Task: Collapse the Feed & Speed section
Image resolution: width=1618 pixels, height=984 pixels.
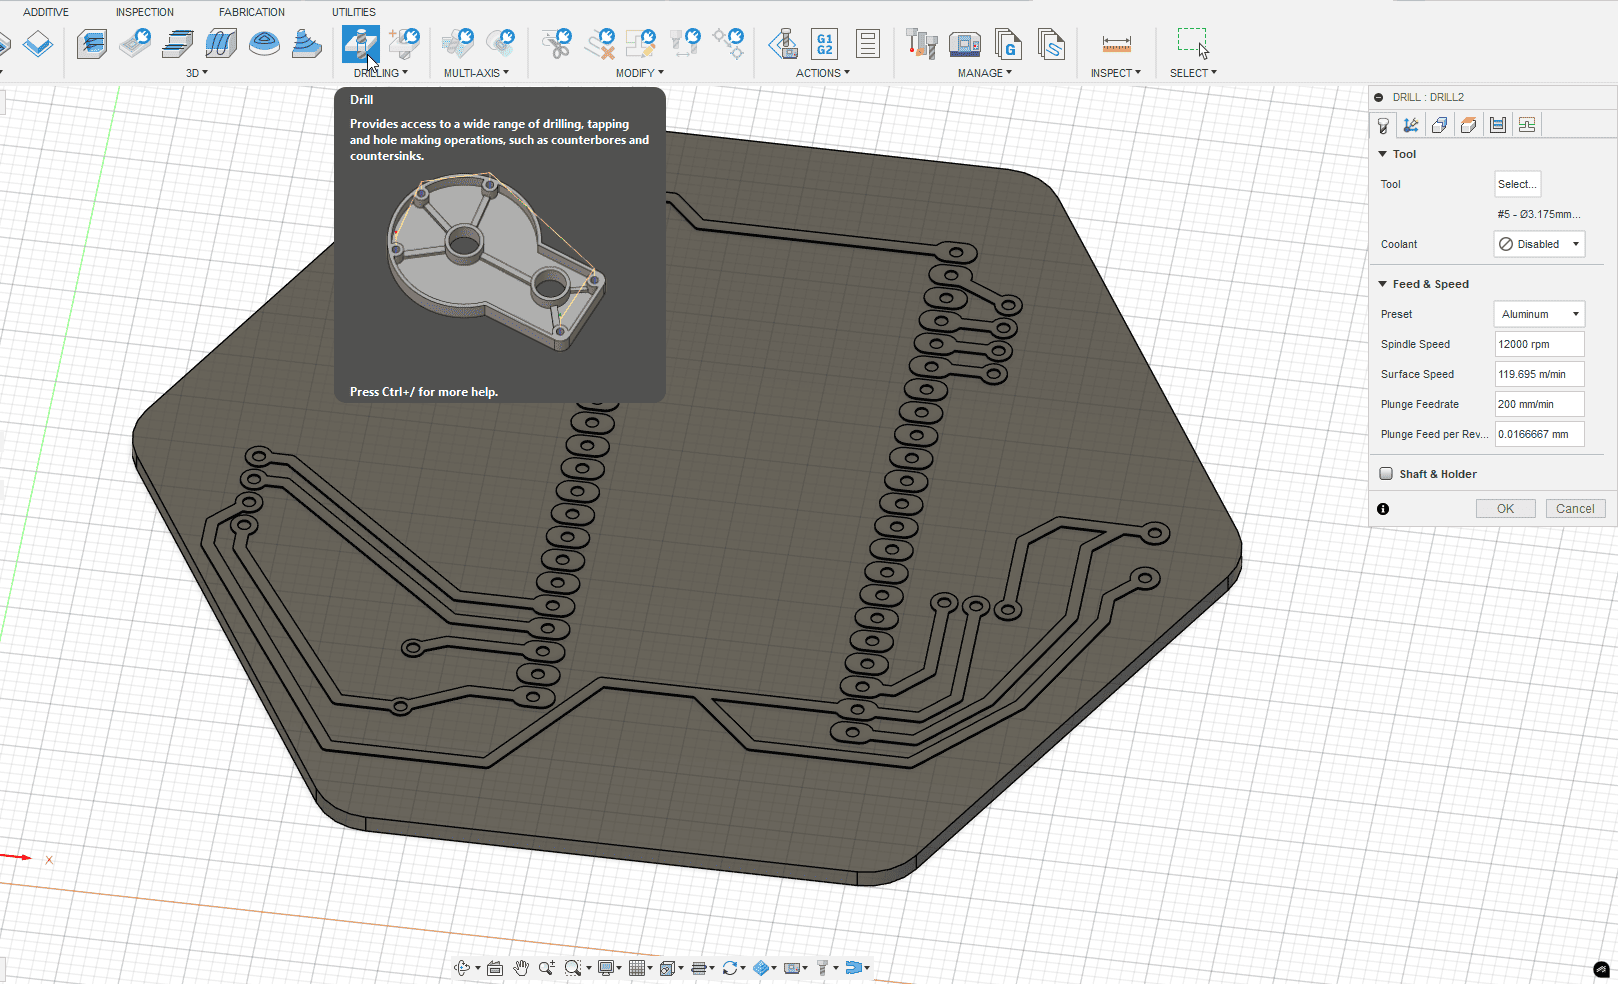Action: coord(1424,284)
